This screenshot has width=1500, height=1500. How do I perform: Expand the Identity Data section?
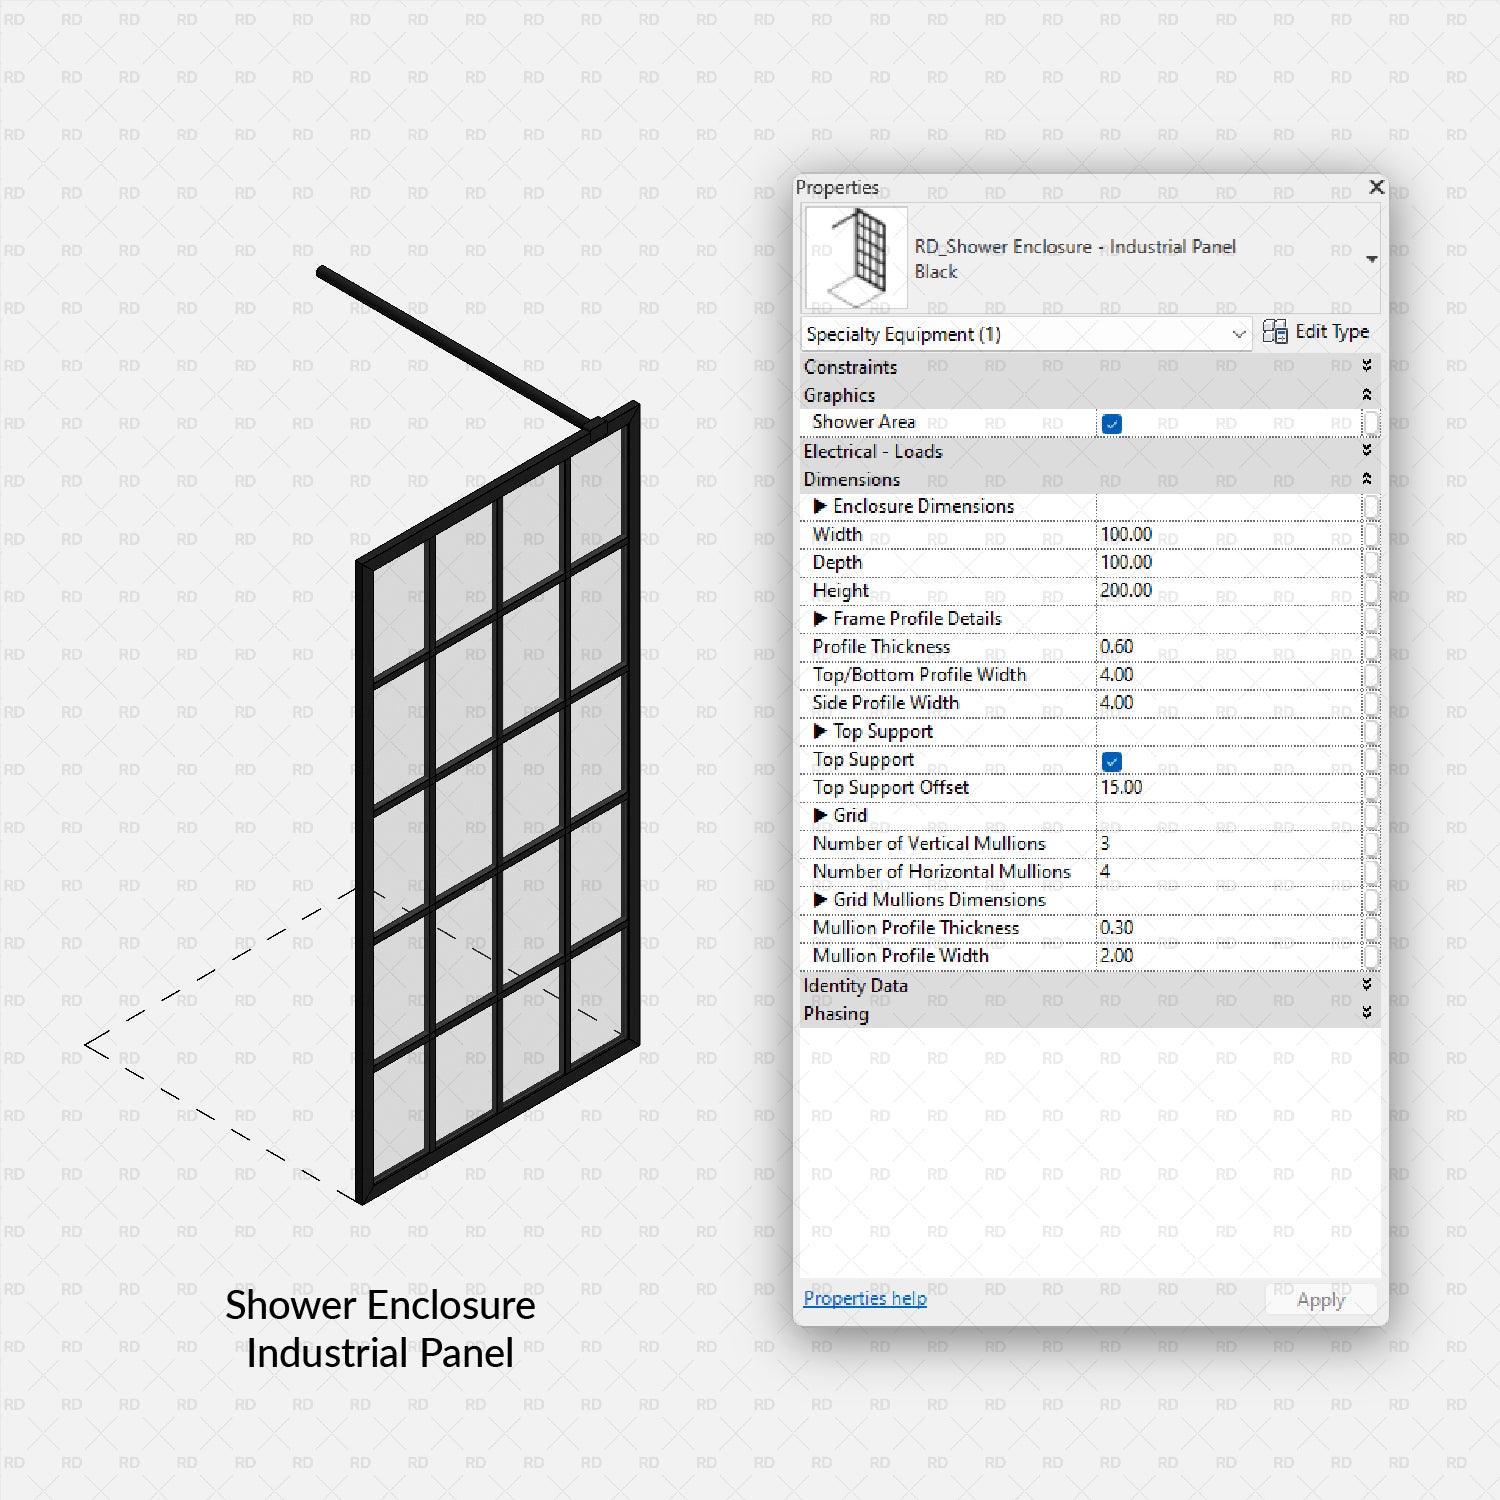tap(1366, 986)
